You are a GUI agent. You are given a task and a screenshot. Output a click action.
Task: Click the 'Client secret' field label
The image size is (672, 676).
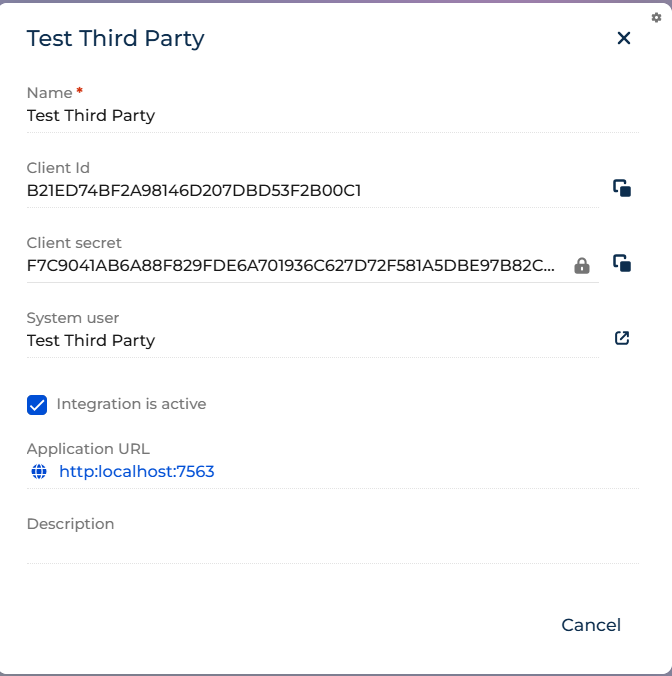click(74, 243)
